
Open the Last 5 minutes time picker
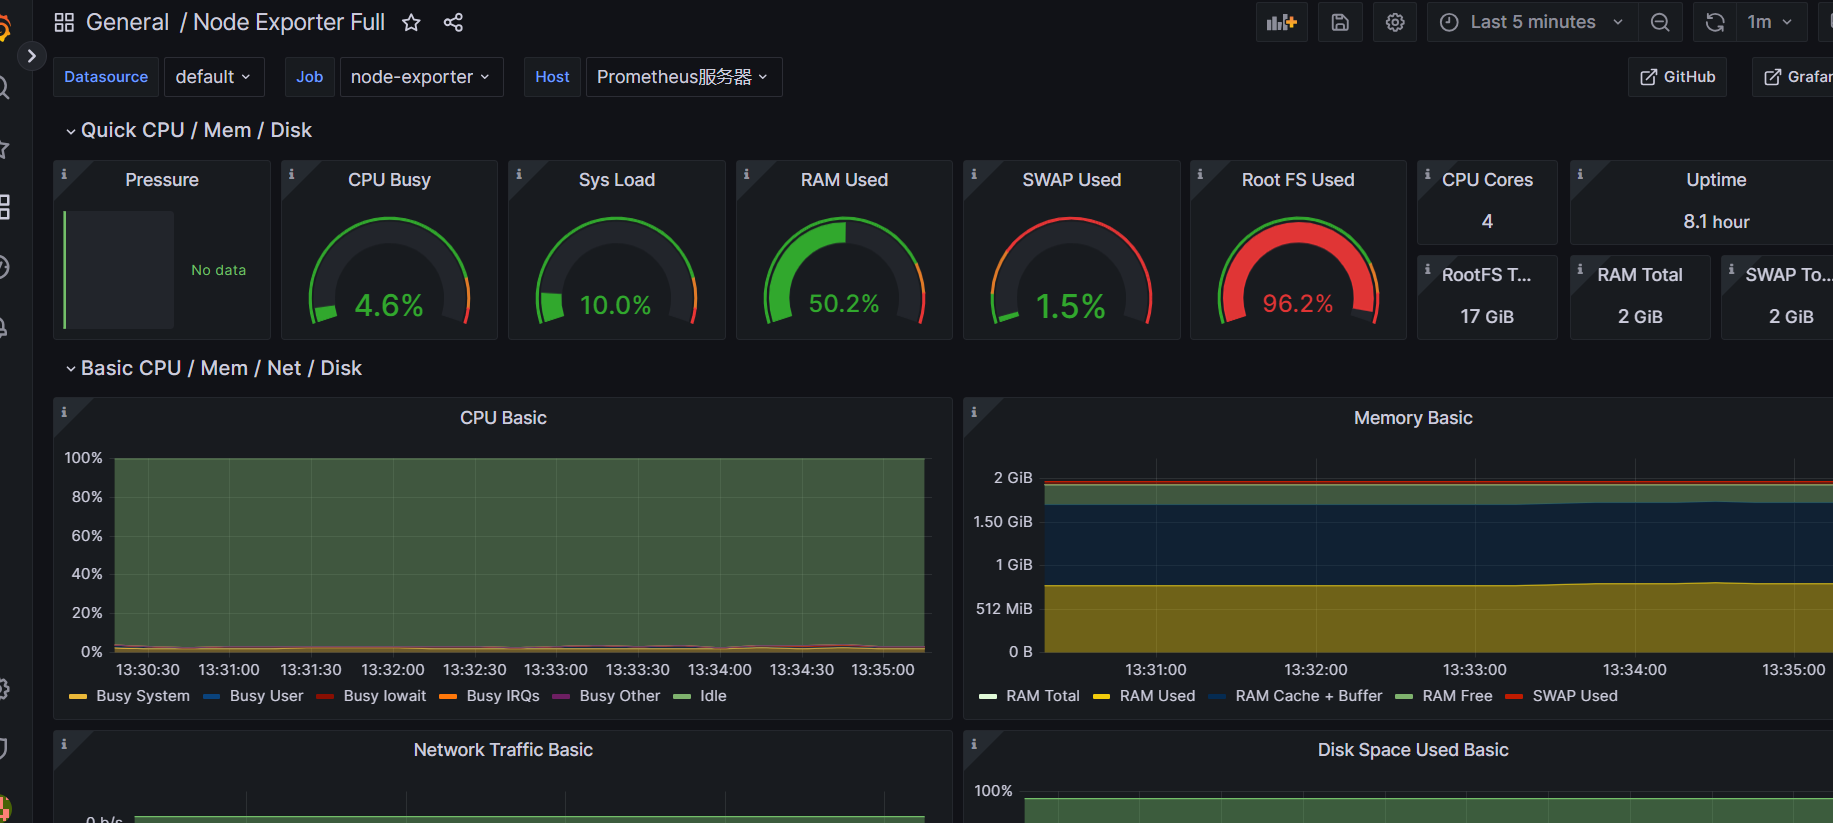[1532, 22]
